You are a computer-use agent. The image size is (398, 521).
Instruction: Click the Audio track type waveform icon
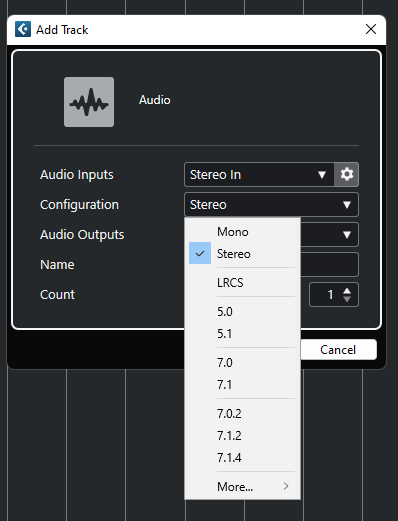[89, 102]
